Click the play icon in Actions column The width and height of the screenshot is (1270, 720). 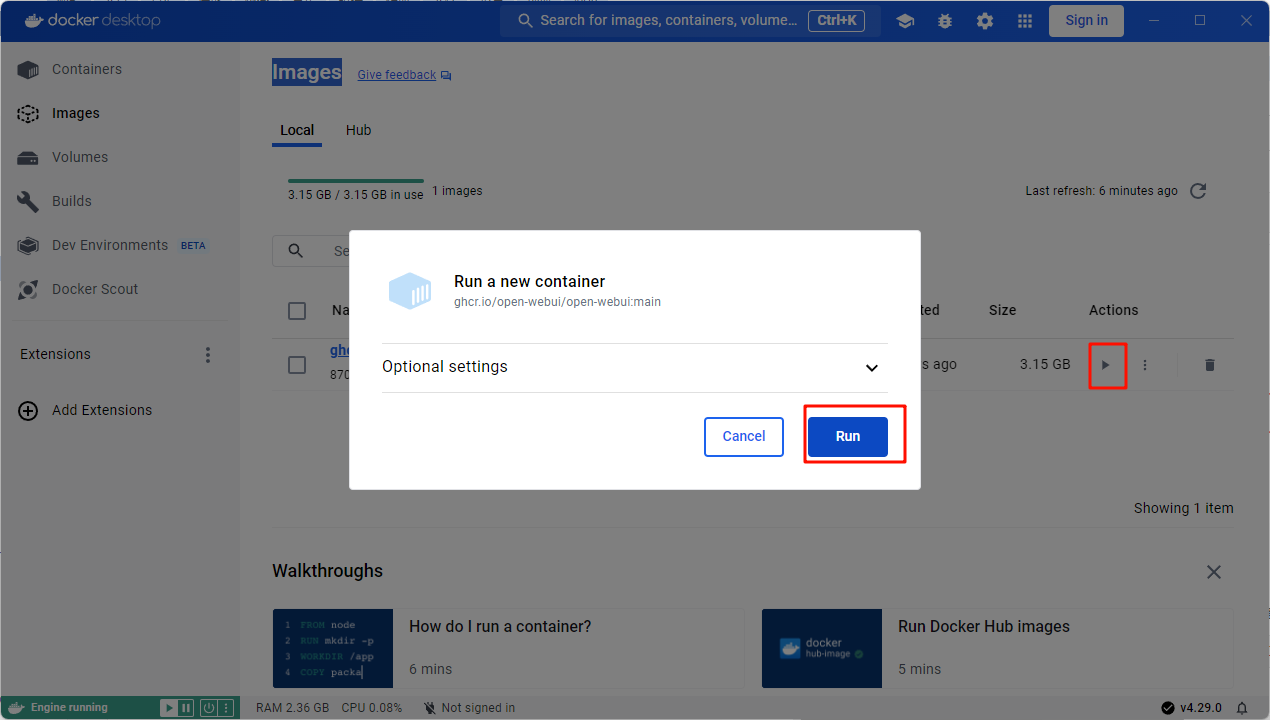tap(1106, 365)
